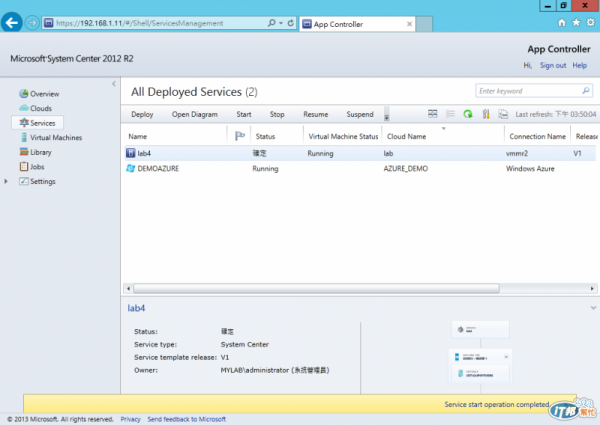This screenshot has height=425, width=600.
Task: Click the lab4 details pane title
Action: pyautogui.click(x=136, y=308)
